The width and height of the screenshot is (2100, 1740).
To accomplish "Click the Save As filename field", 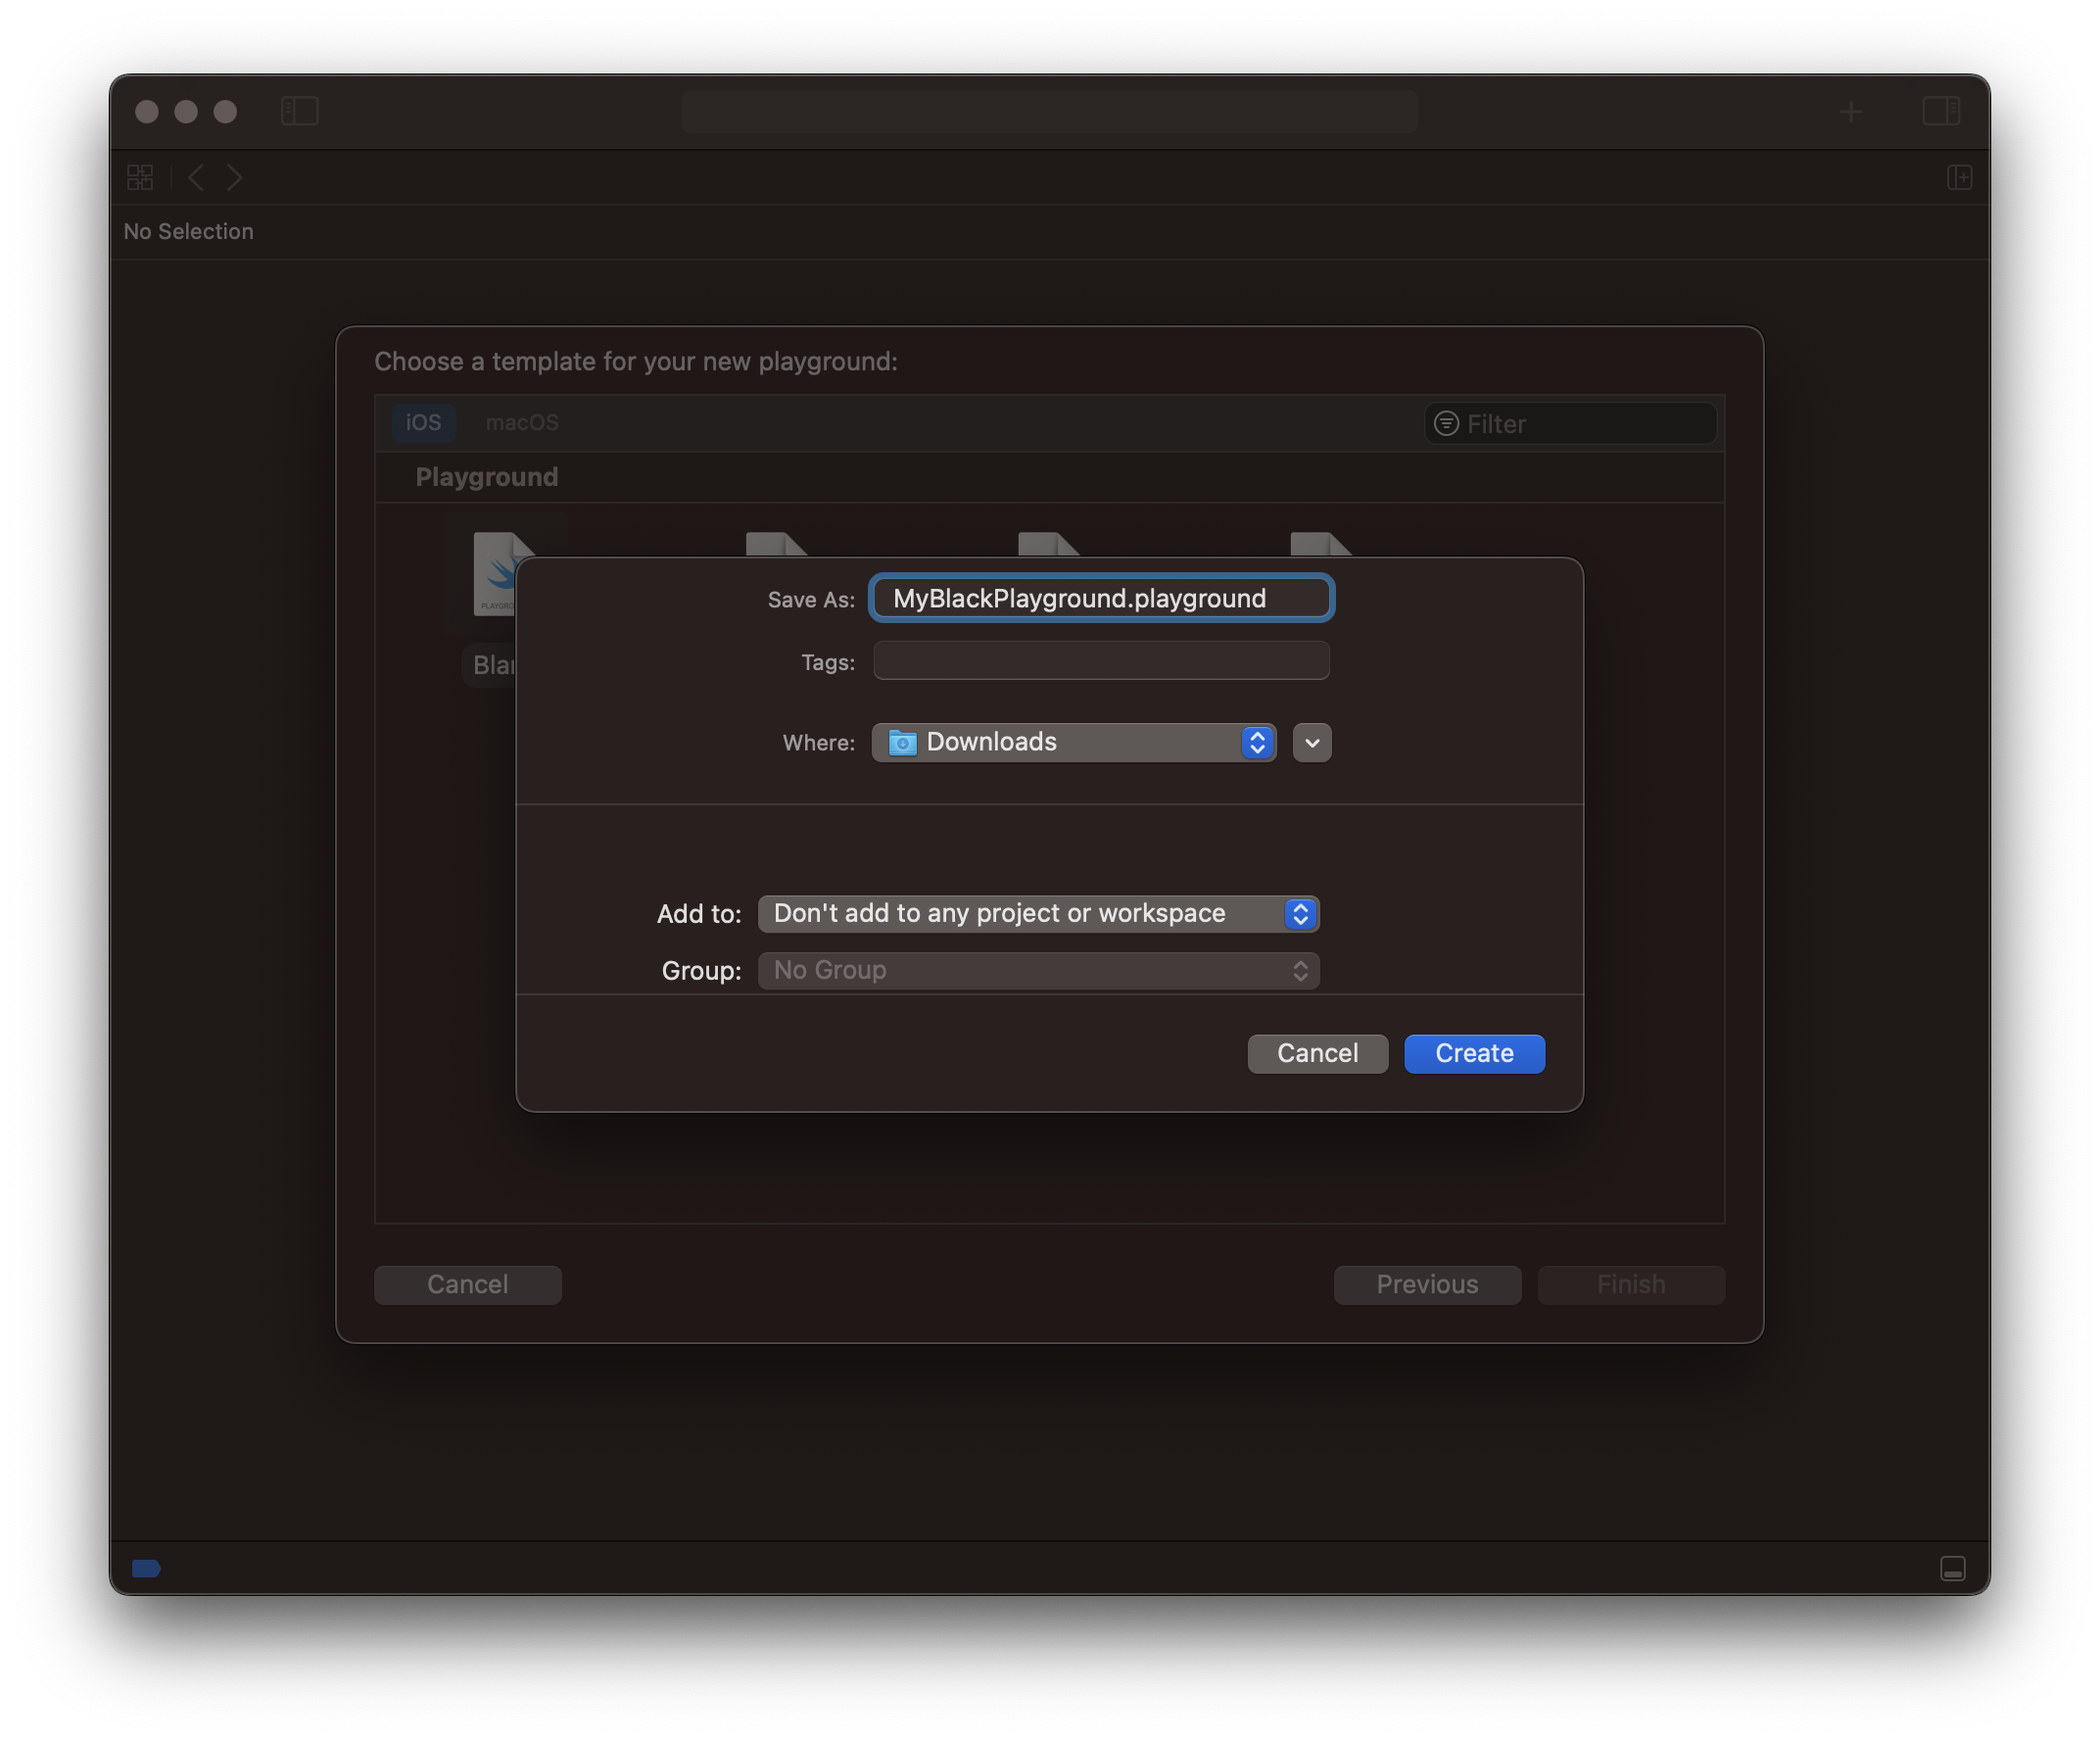I will tap(1101, 598).
